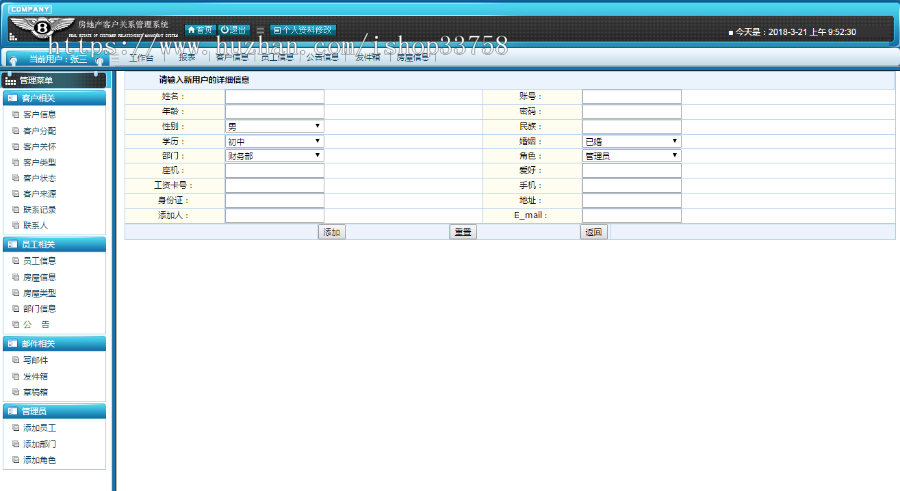Collapse the 邮件相关 sidebar section
900x491 pixels.
point(55,344)
